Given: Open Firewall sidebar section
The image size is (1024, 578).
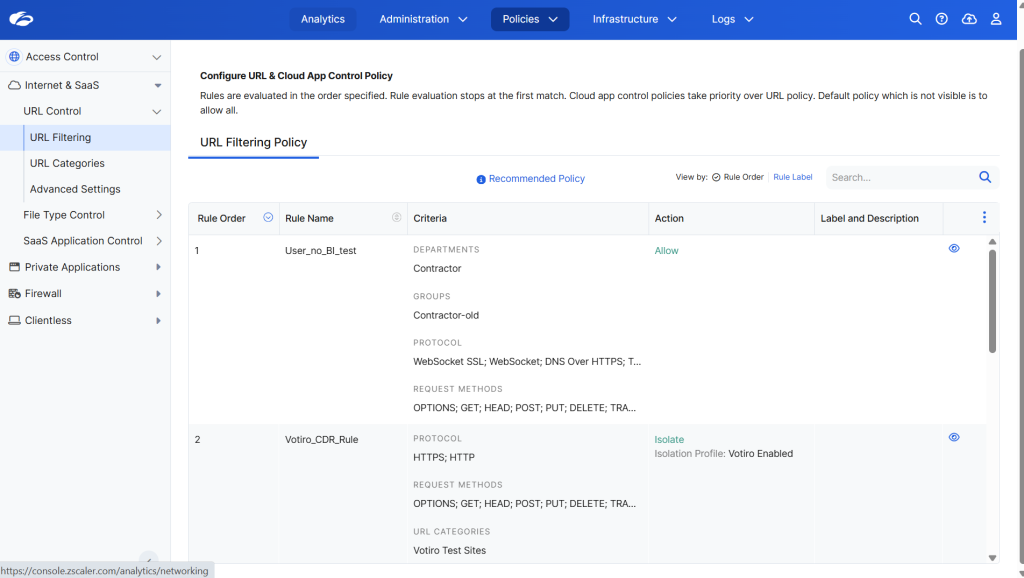Looking at the screenshot, I should coord(43,294).
